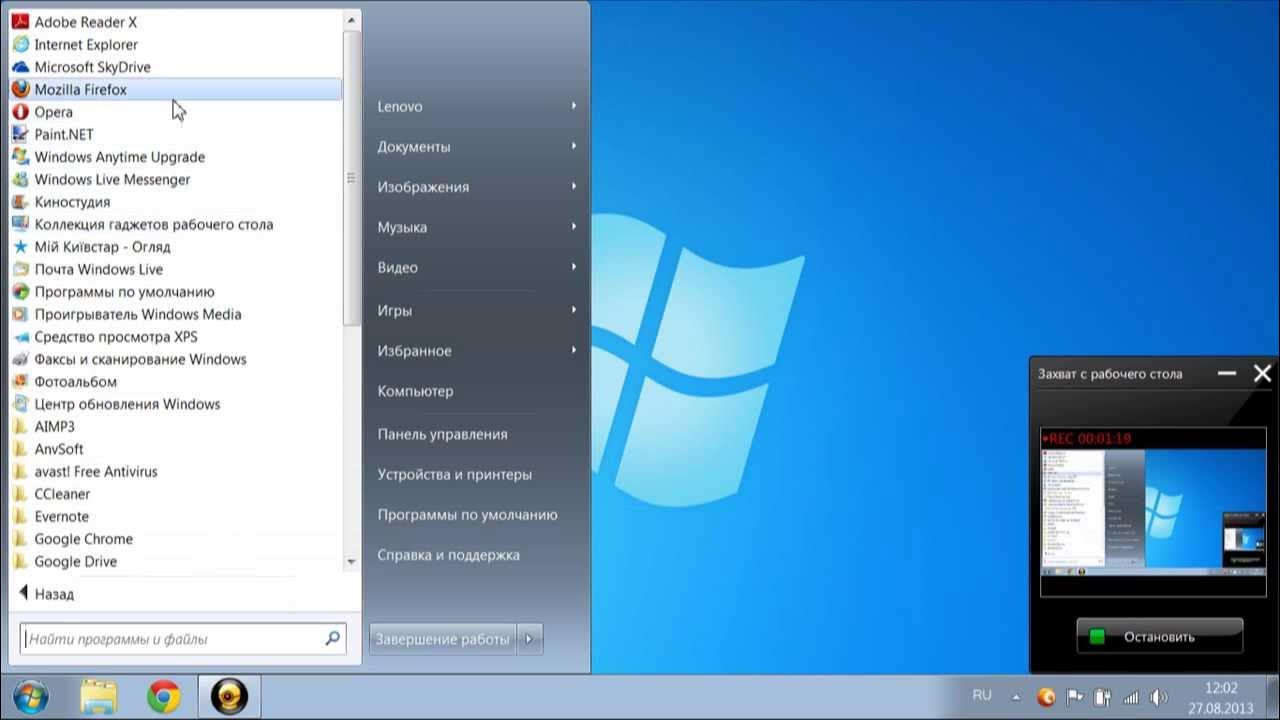Click the Windows Start orb
The width and height of the screenshot is (1280, 720).
tap(31, 696)
